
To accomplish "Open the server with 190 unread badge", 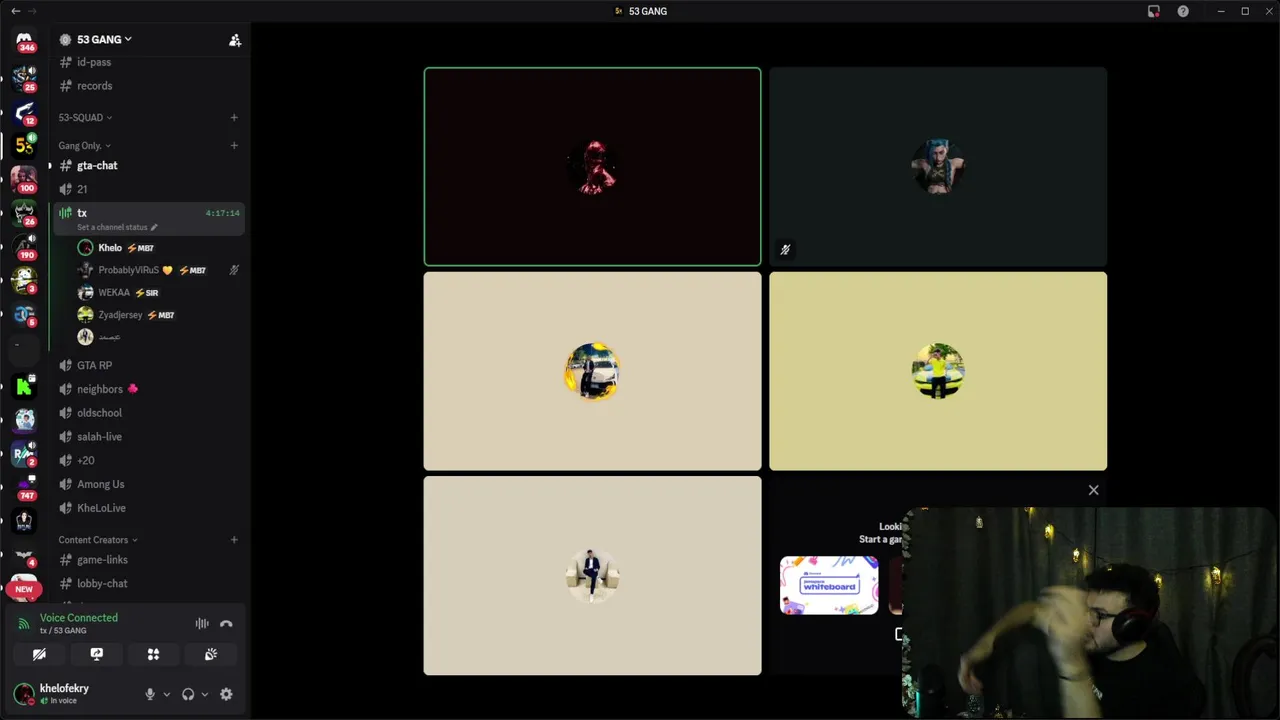I will click(x=24, y=247).
